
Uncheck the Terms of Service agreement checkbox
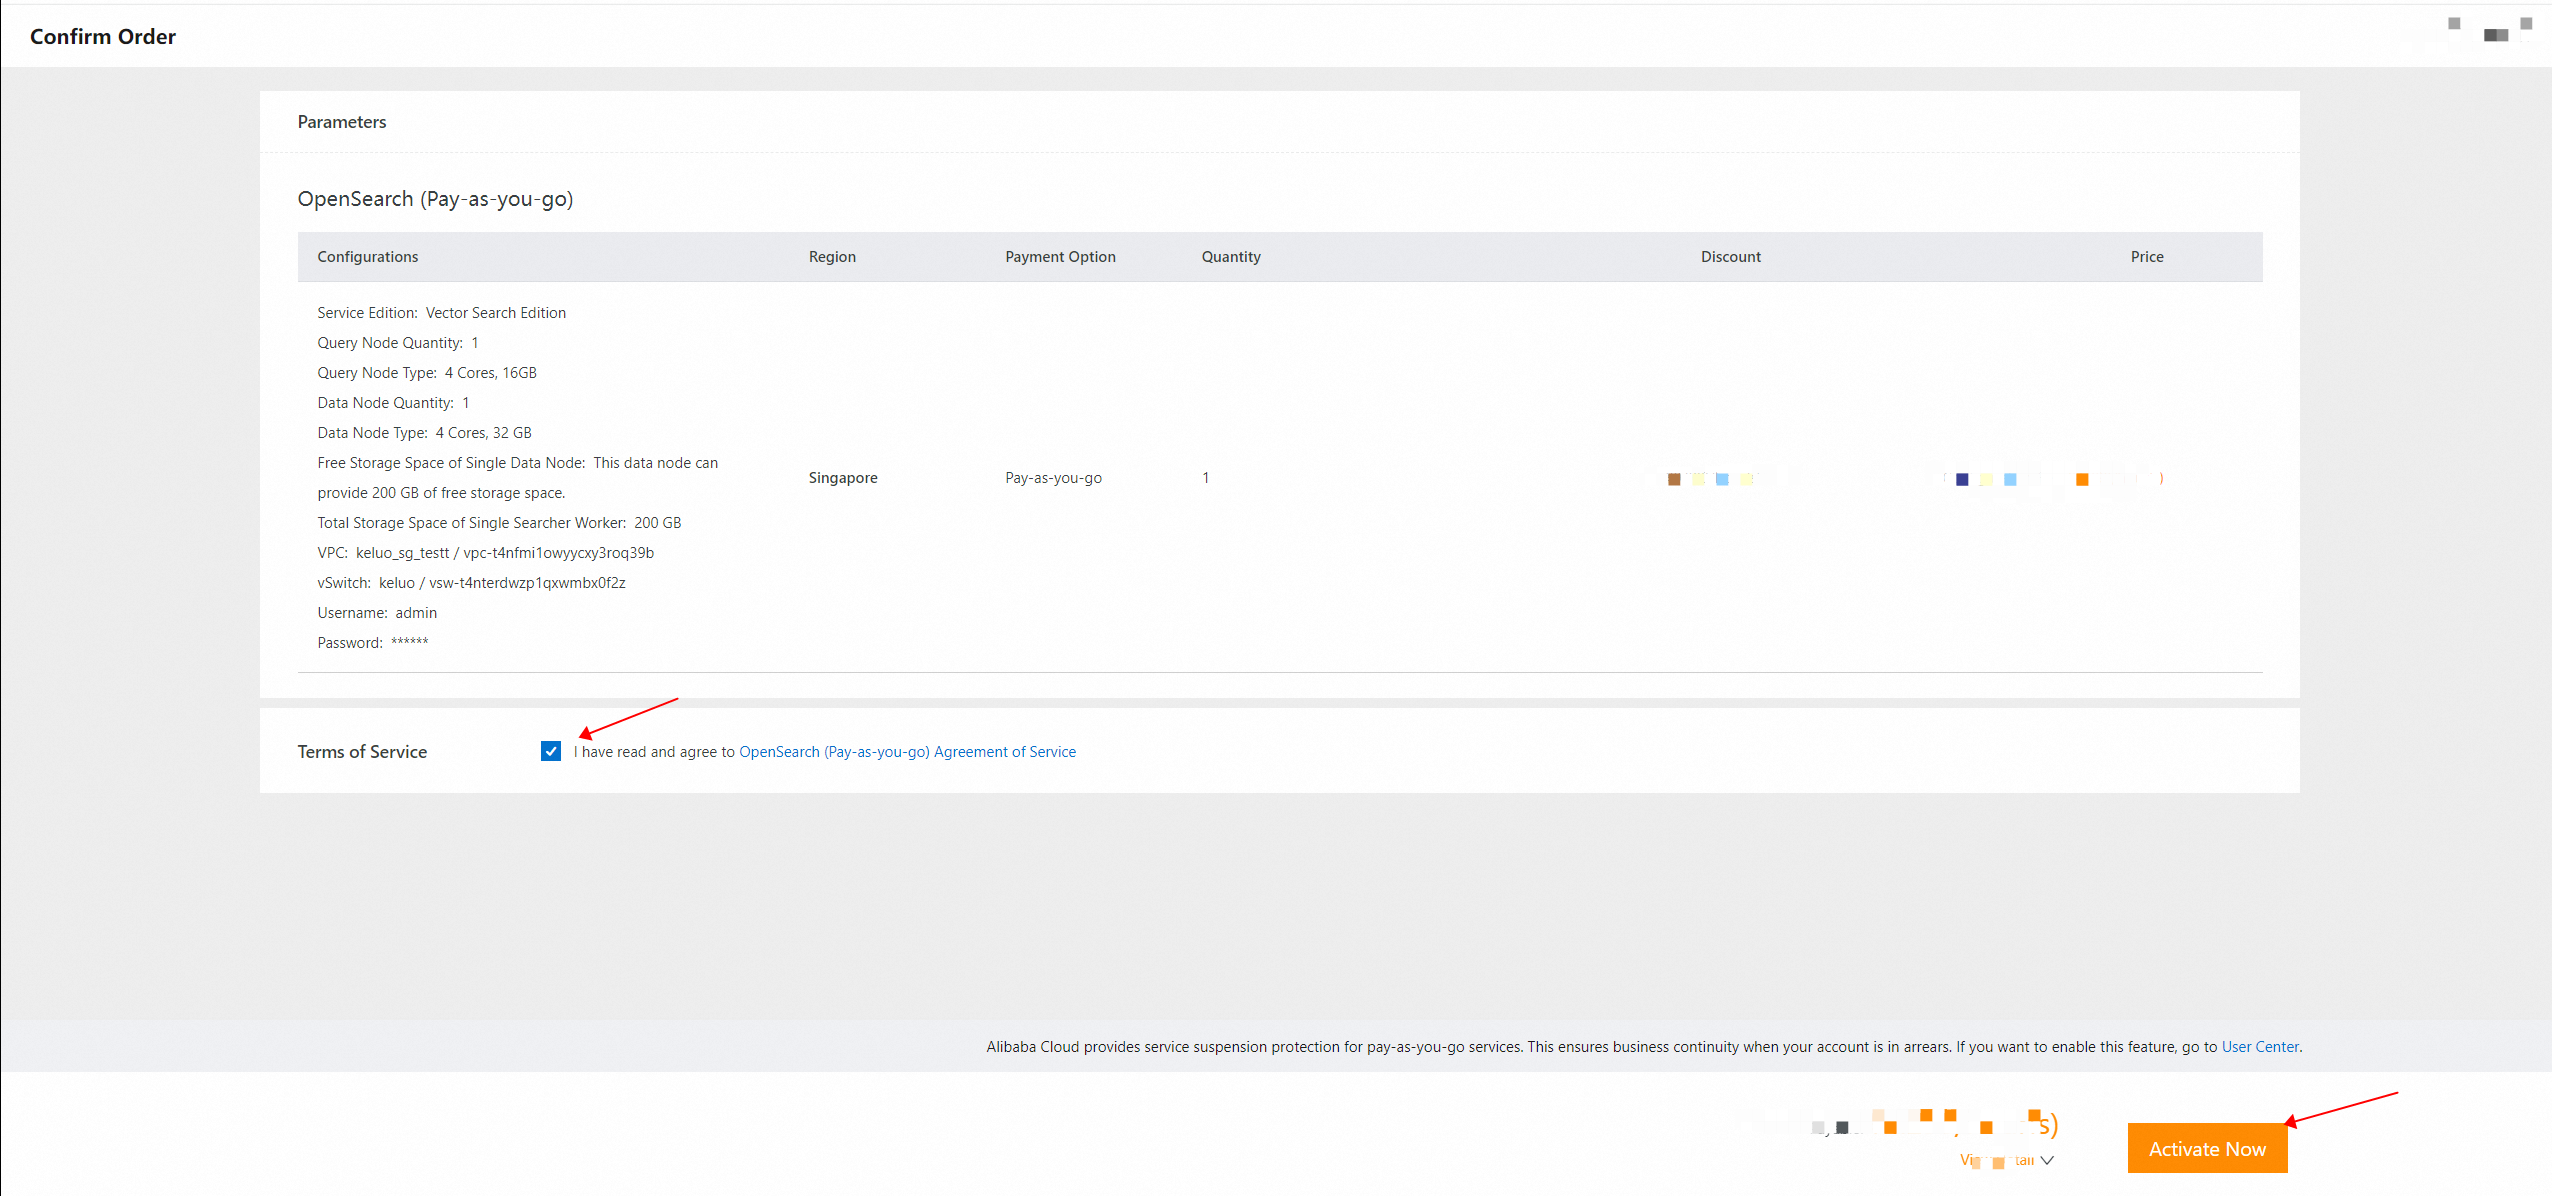click(550, 751)
